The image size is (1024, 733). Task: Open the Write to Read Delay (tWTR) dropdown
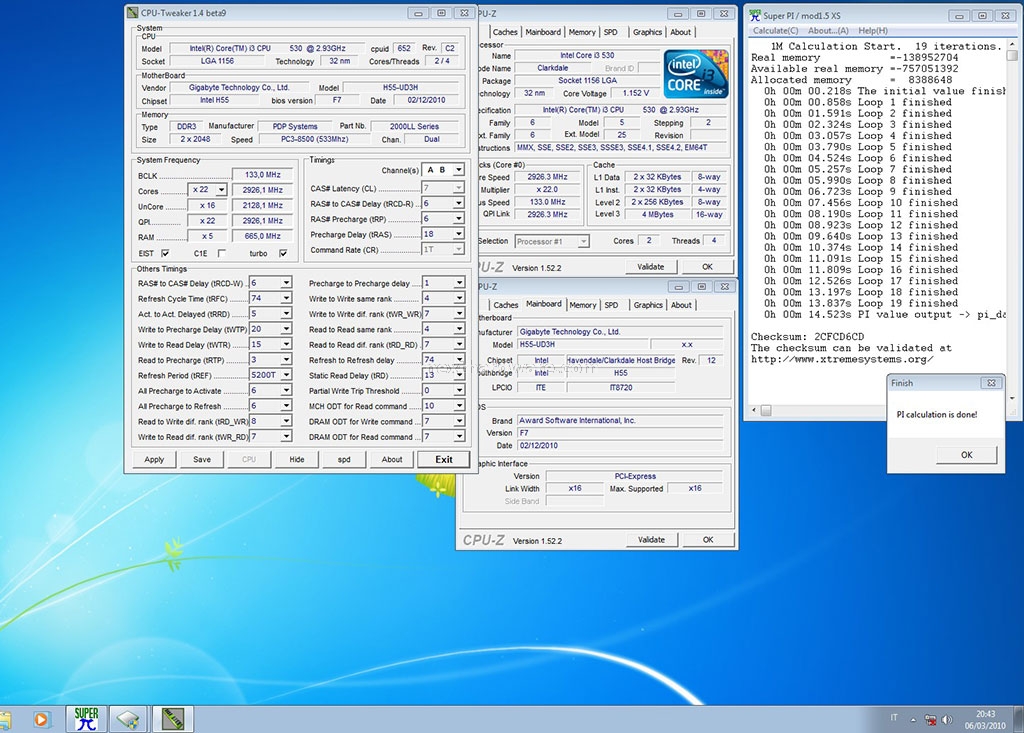coord(286,344)
